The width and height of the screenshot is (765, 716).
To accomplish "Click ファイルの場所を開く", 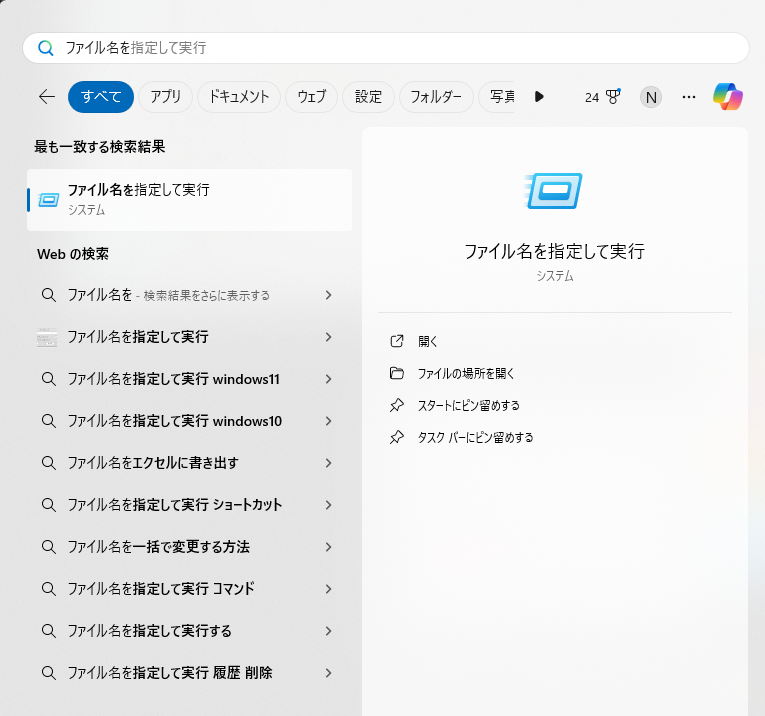I will [x=465, y=373].
